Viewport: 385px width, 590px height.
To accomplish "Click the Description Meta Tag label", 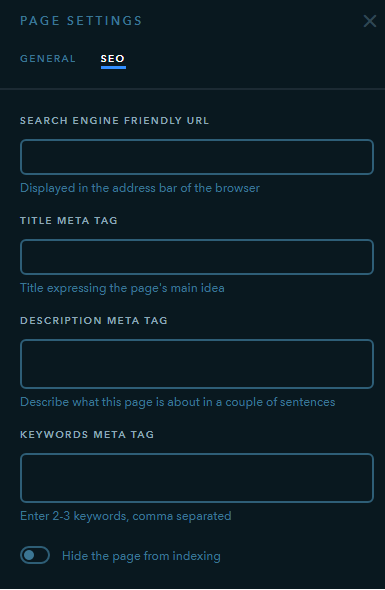I will tap(94, 321).
